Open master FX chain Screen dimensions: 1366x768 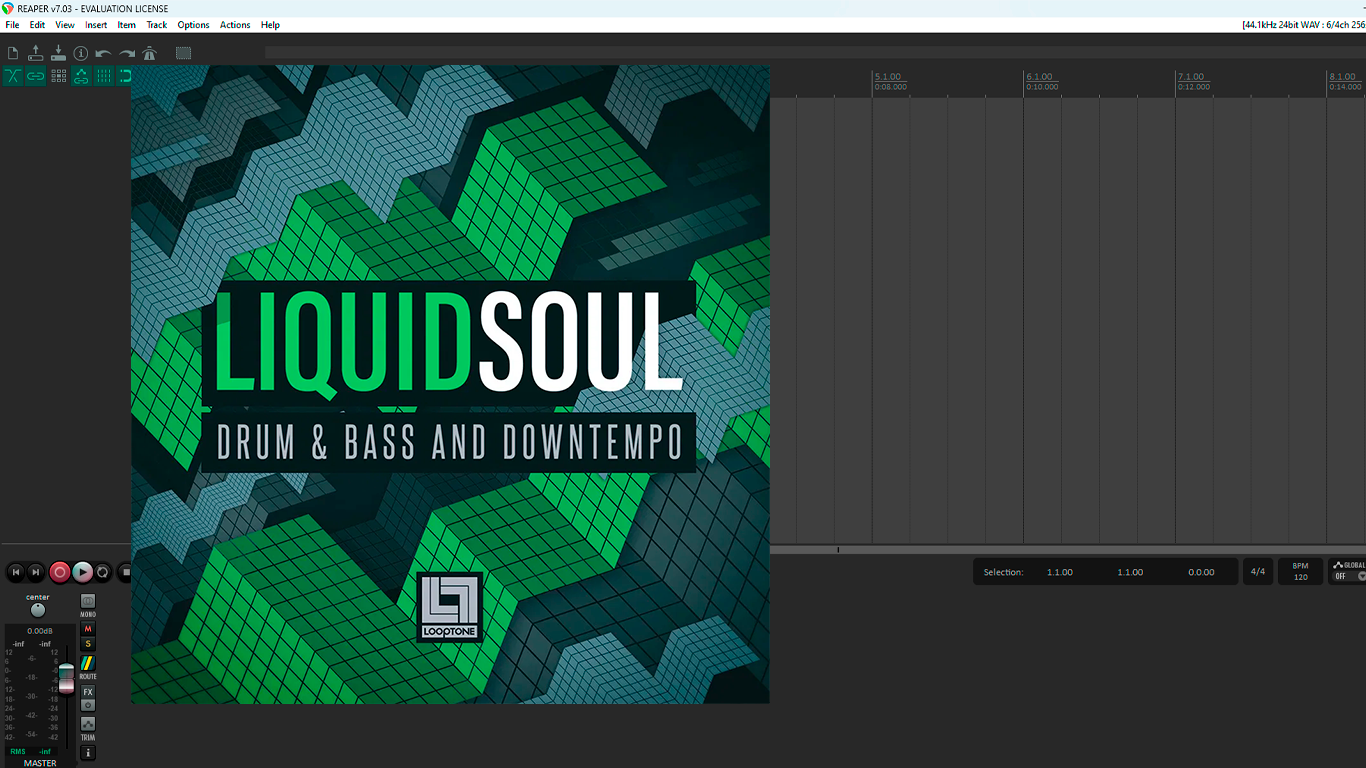click(x=88, y=692)
